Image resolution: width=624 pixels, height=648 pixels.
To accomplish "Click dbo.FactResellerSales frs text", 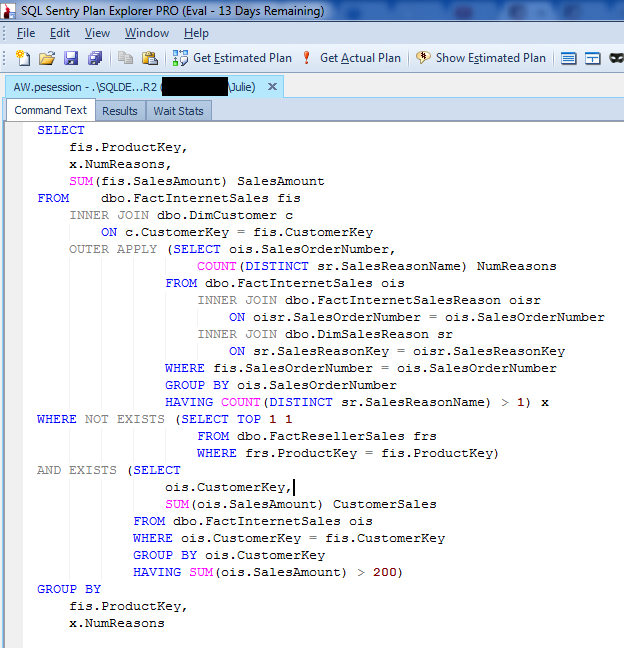I will click(337, 436).
